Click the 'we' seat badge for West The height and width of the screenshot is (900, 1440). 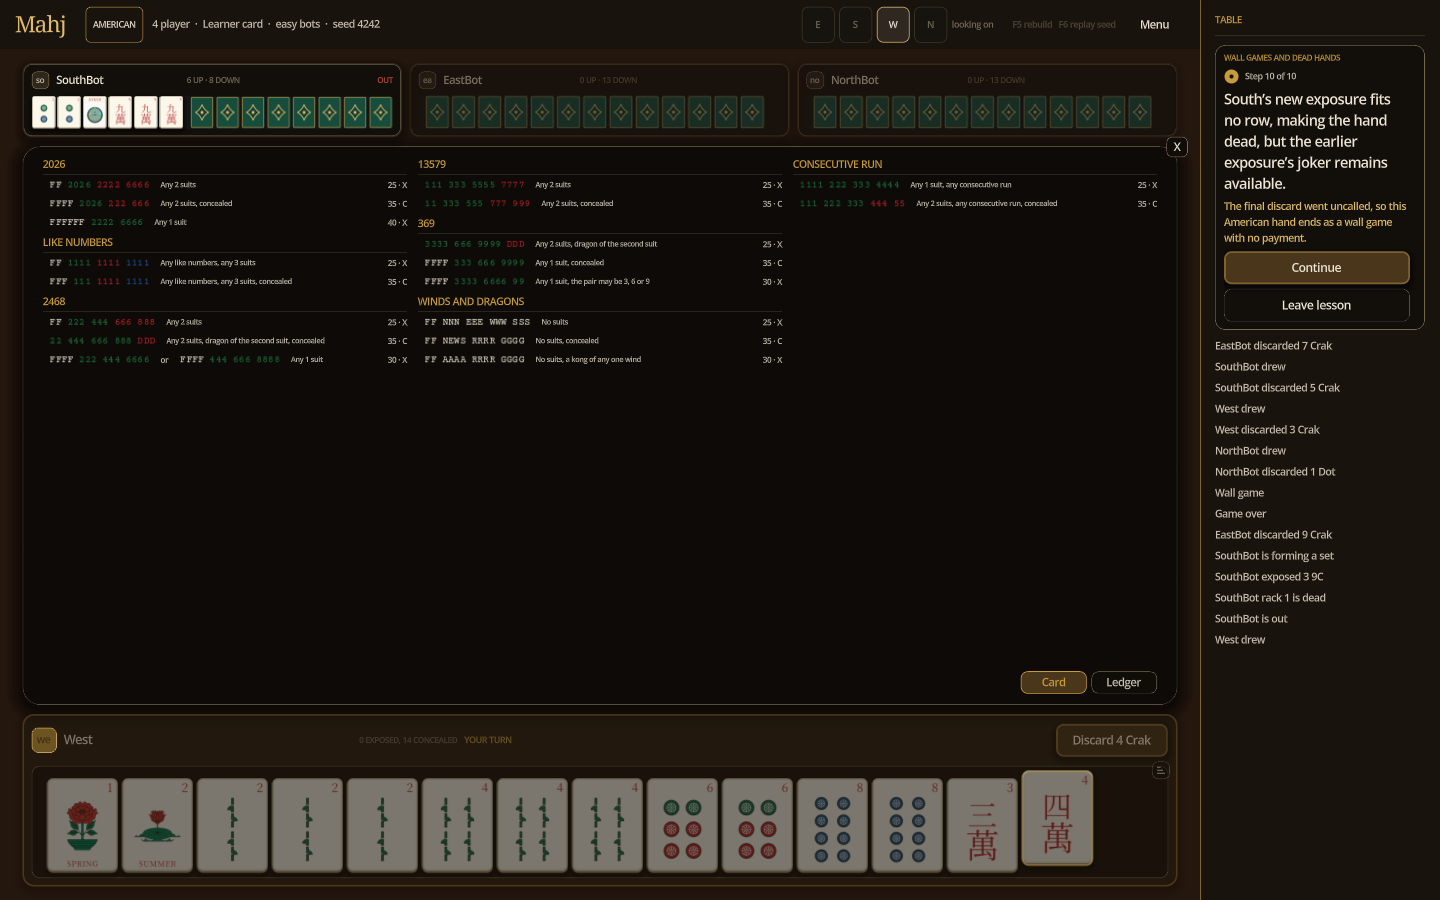44,740
